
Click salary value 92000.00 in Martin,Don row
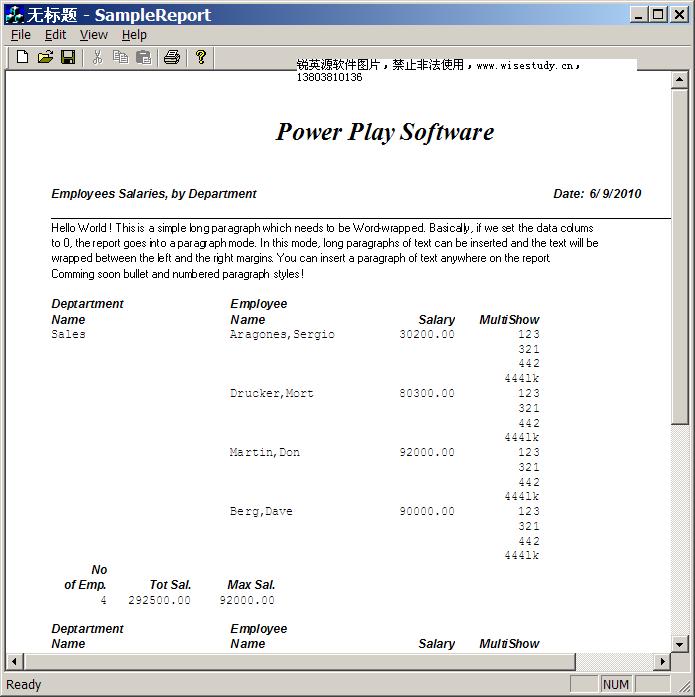click(427, 453)
